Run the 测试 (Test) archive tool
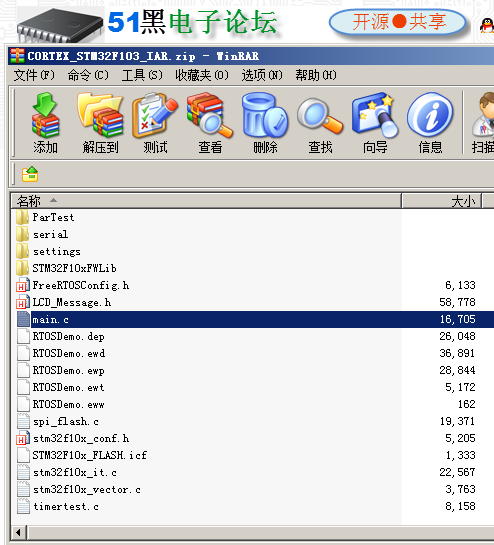 (155, 123)
